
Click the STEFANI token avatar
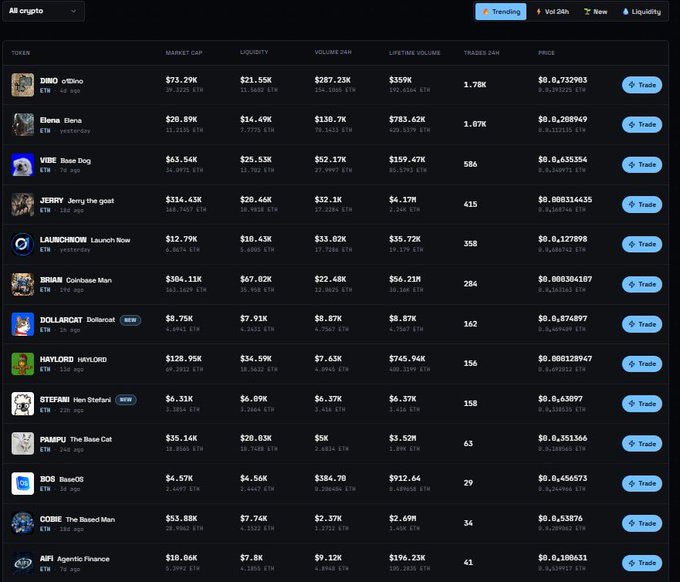coord(23,404)
